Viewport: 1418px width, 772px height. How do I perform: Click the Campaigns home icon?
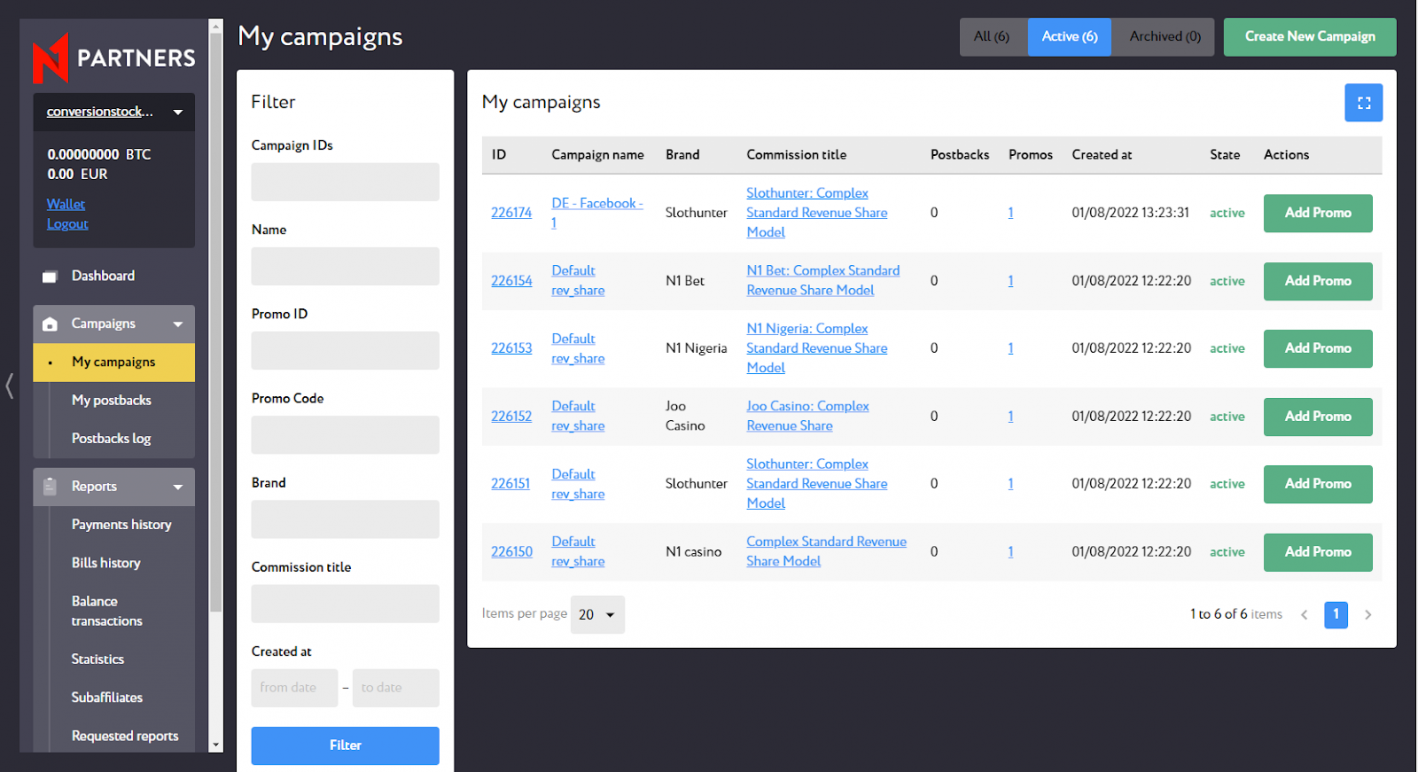point(50,324)
